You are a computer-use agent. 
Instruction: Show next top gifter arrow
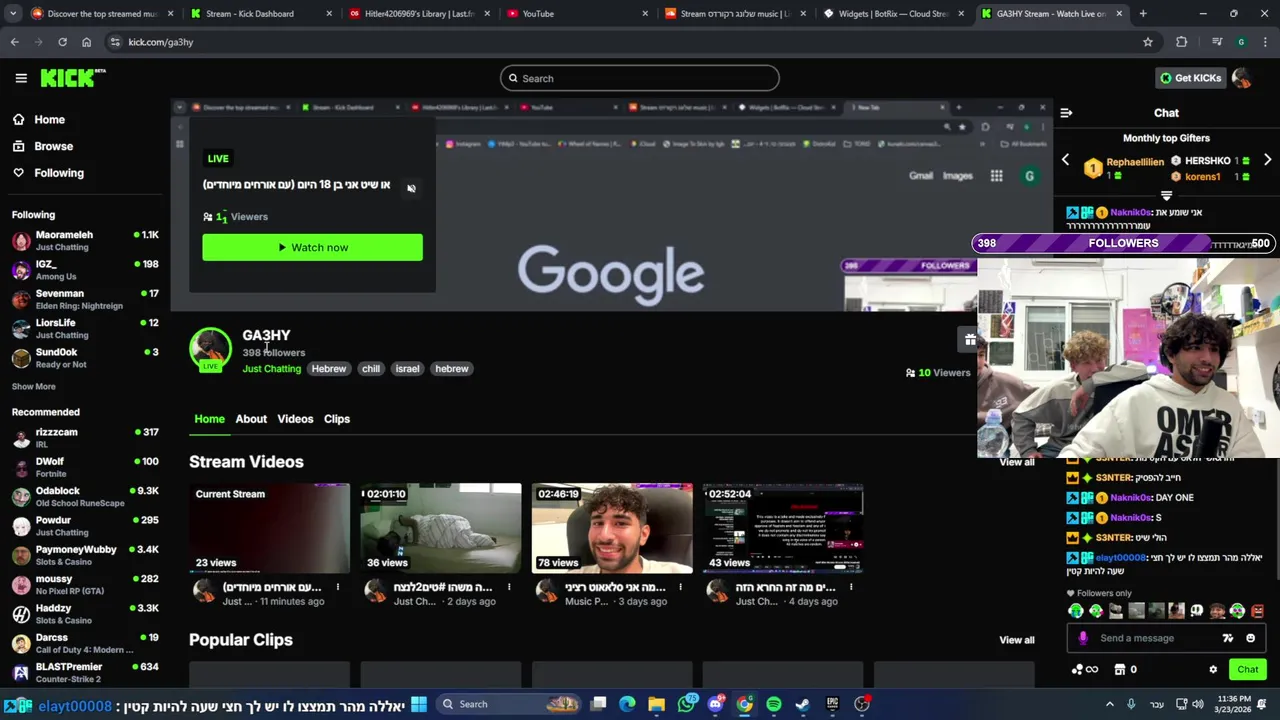click(x=1267, y=160)
